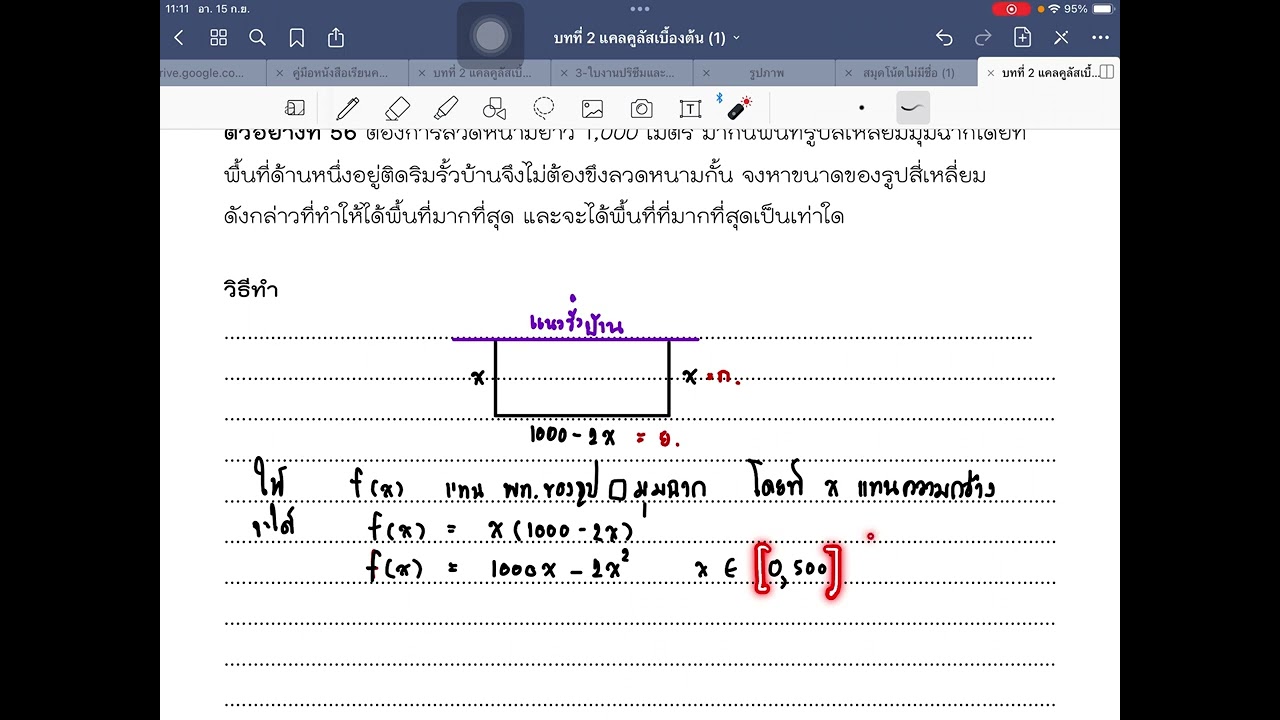
Task: Undo the last stroke
Action: click(x=944, y=38)
